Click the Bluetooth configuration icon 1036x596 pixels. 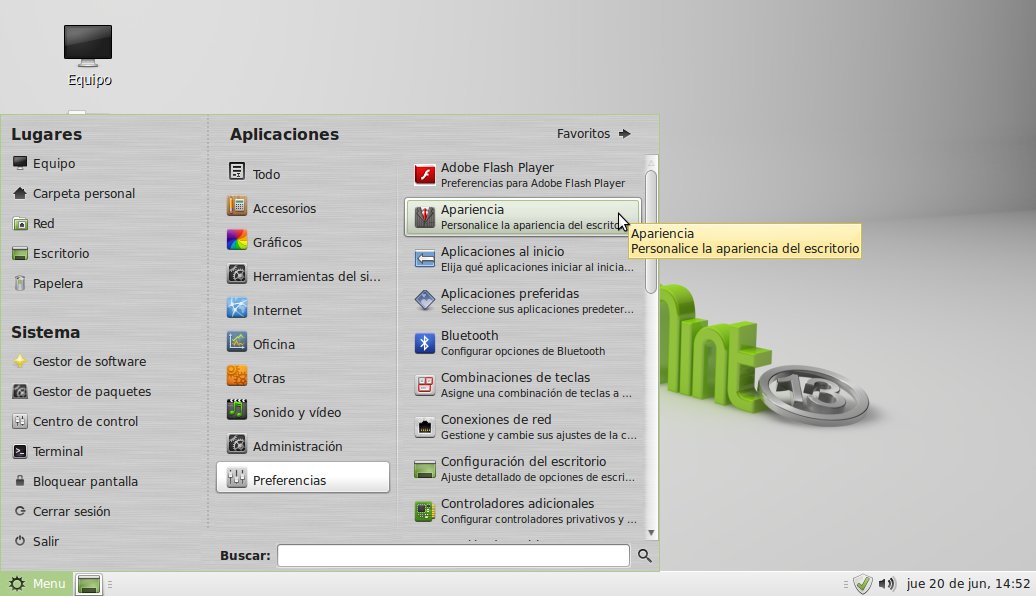tap(427, 342)
